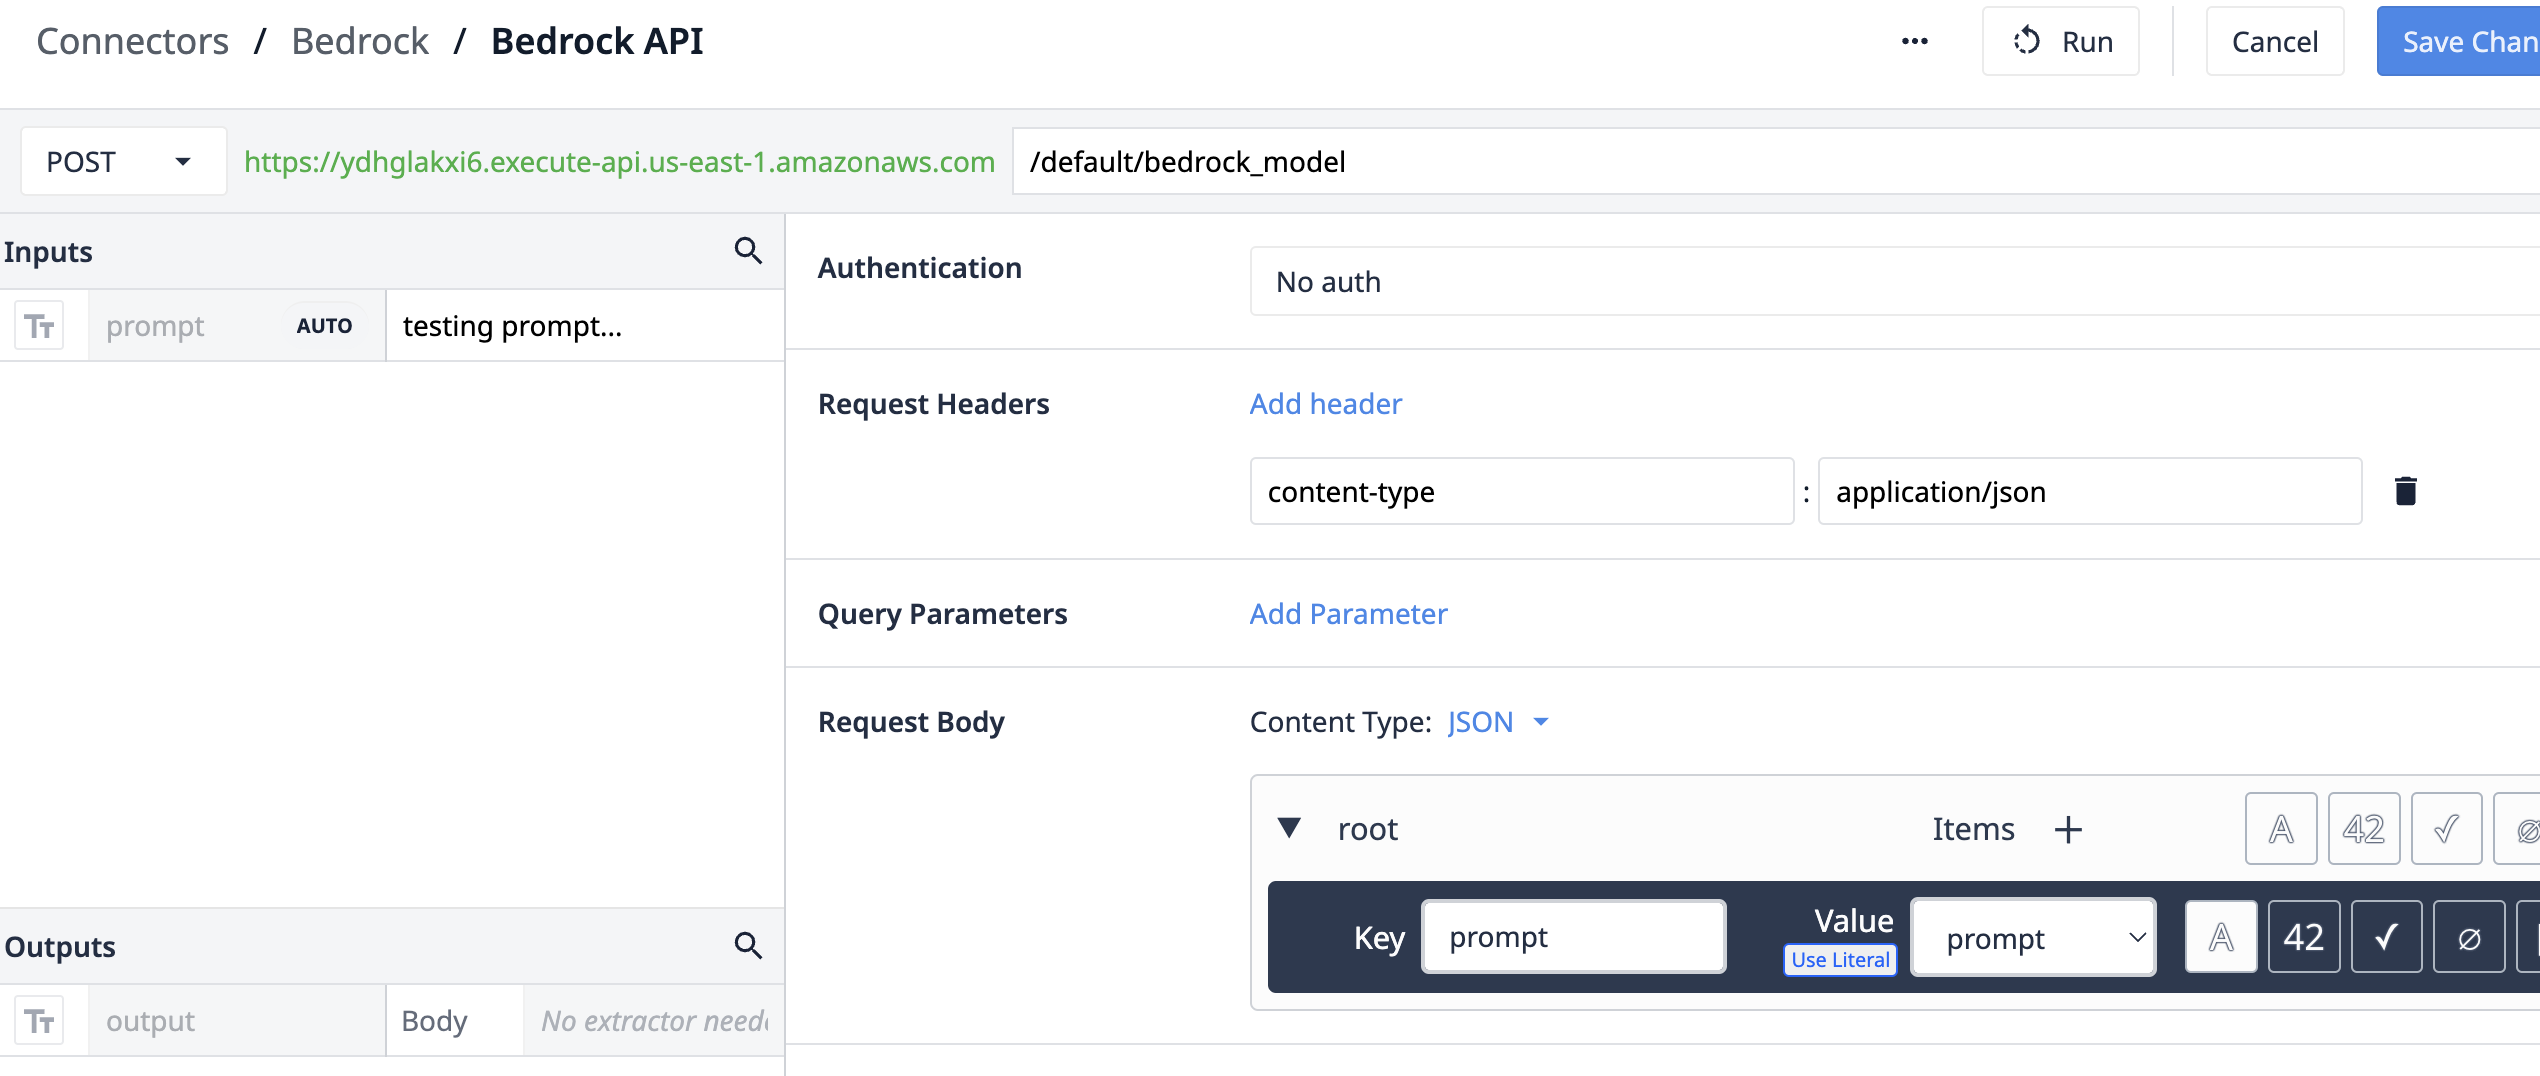Click the Bedrock API breadcrumb title

(597, 41)
